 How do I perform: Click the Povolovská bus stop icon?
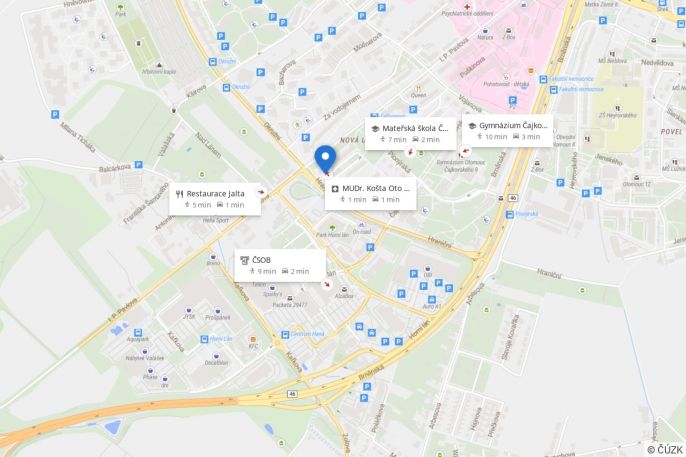coord(510,214)
